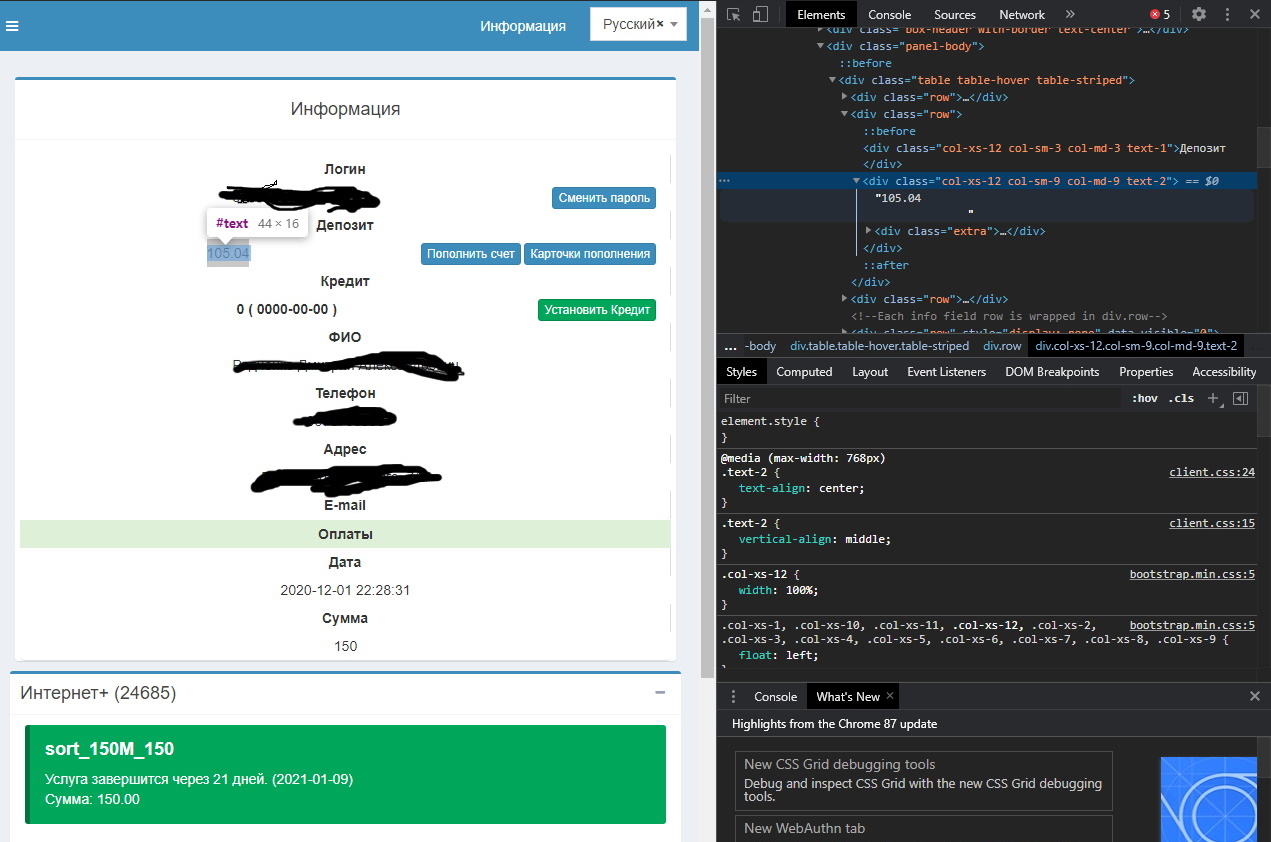1271x842 pixels.
Task: Open the New WebAuthn tab card
Action: point(923,829)
